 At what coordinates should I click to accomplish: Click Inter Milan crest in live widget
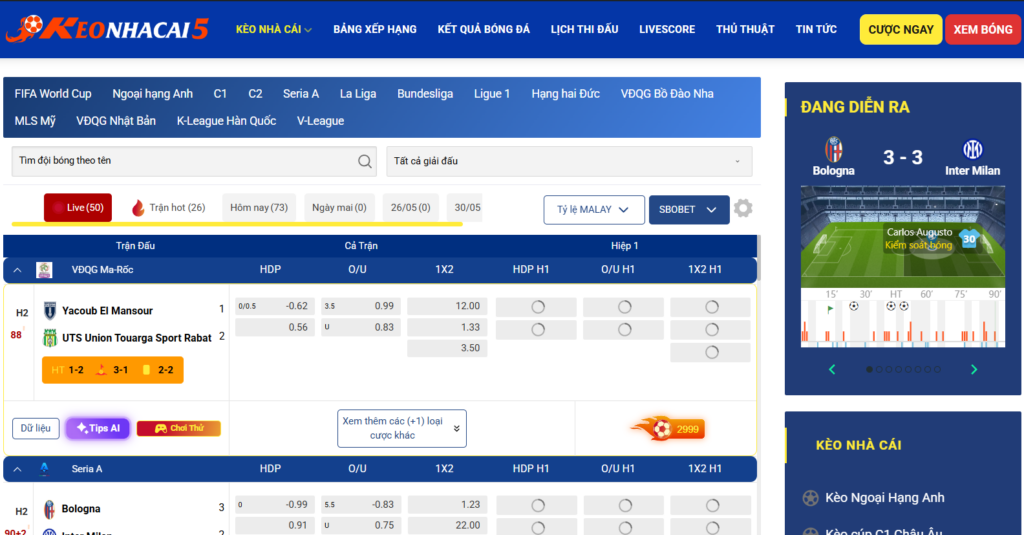click(x=972, y=150)
